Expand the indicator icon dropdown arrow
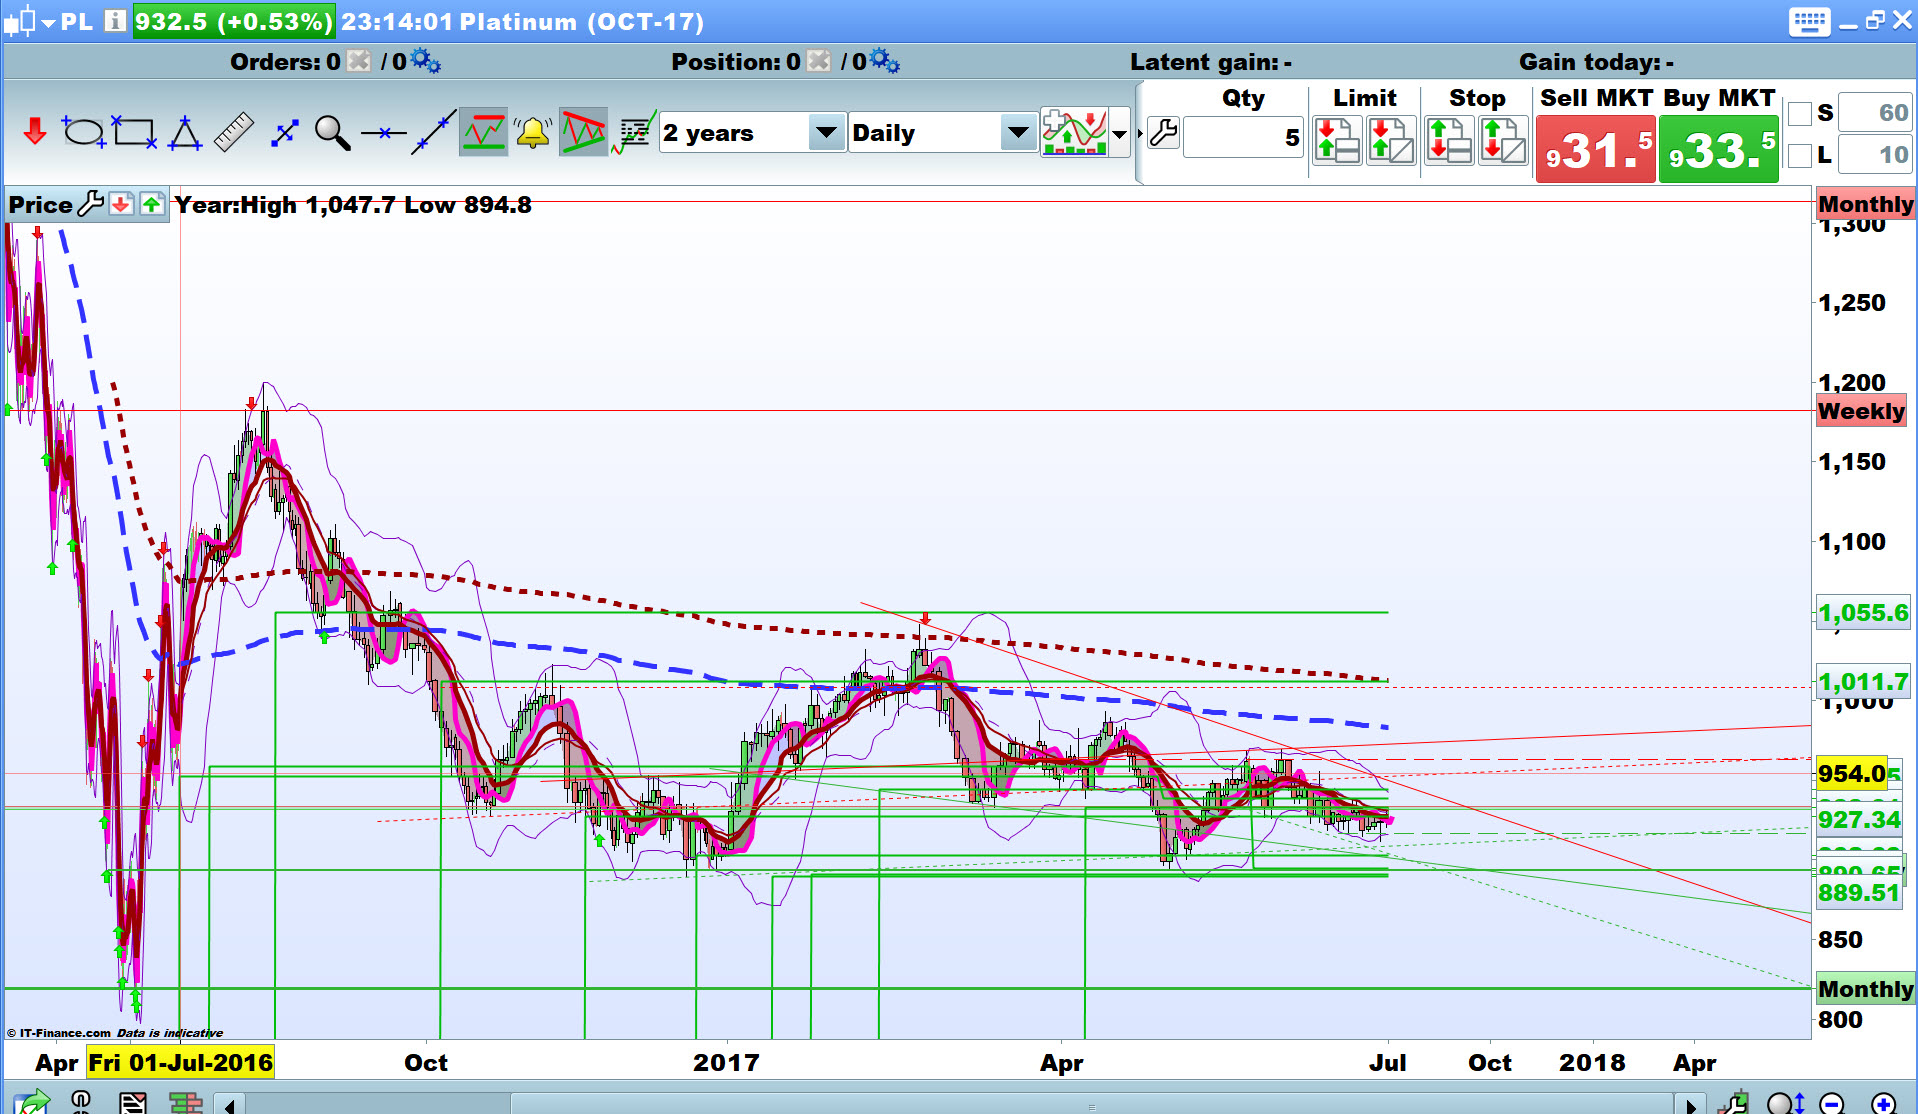Screen dimensions: 1918x1114 [1120, 133]
